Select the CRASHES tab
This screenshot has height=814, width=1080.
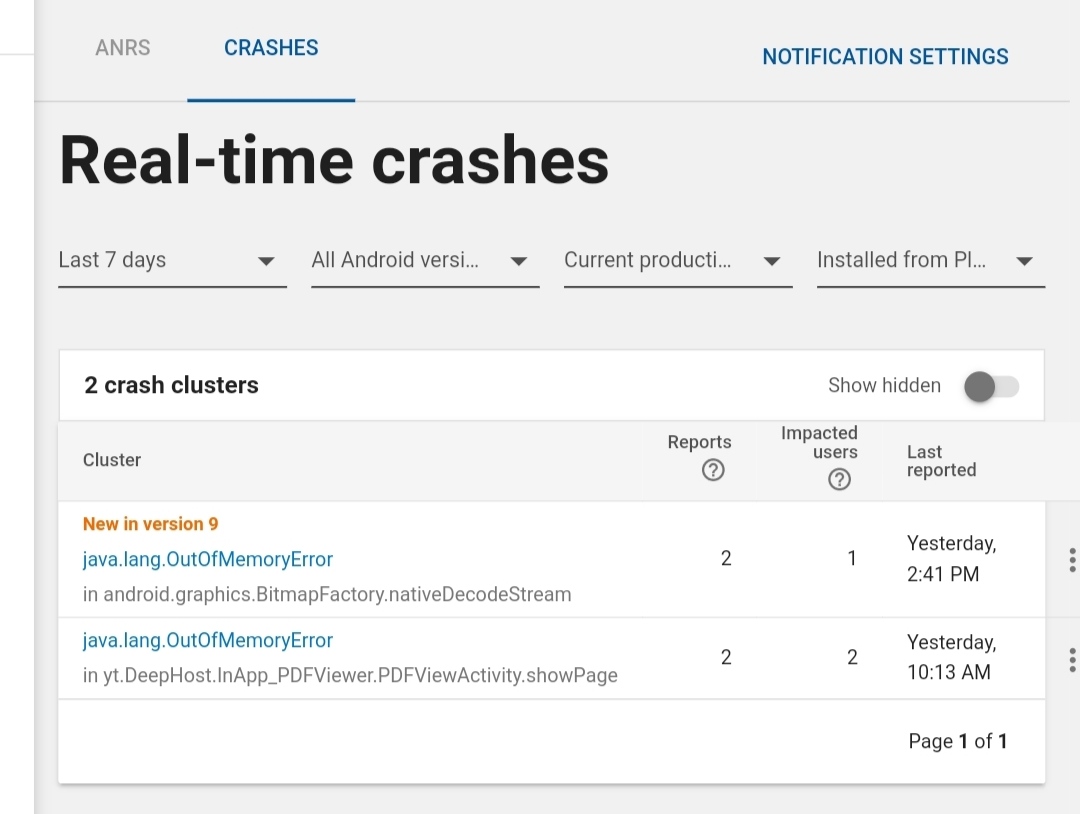271,48
